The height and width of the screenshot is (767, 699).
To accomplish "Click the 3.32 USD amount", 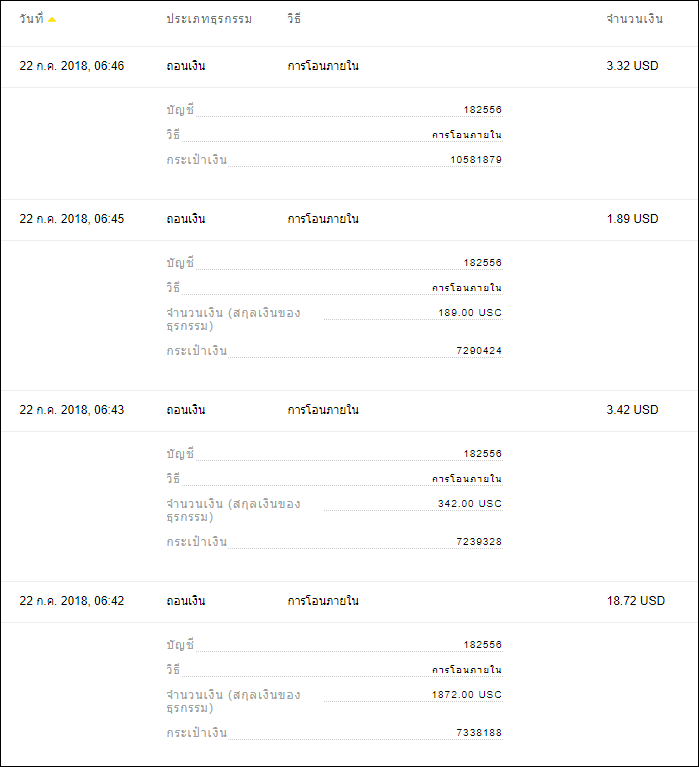I will point(632,66).
